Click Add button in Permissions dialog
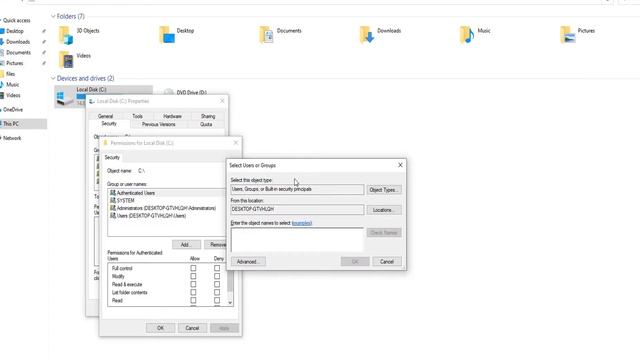The image size is (640, 360). pos(186,244)
